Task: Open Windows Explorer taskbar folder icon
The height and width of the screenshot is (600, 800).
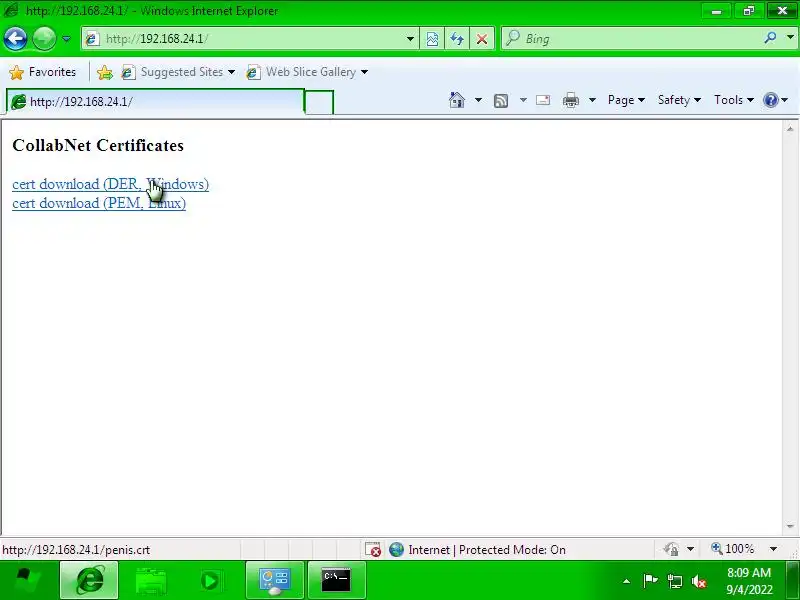Action: pos(150,580)
